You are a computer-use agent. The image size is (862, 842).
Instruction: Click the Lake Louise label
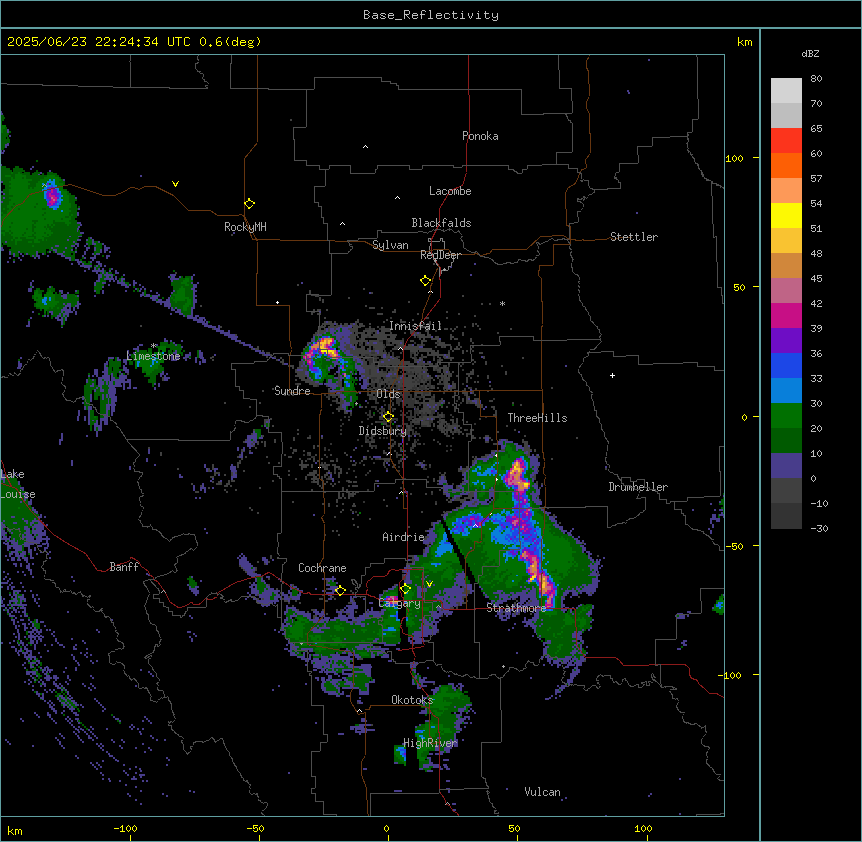point(18,484)
